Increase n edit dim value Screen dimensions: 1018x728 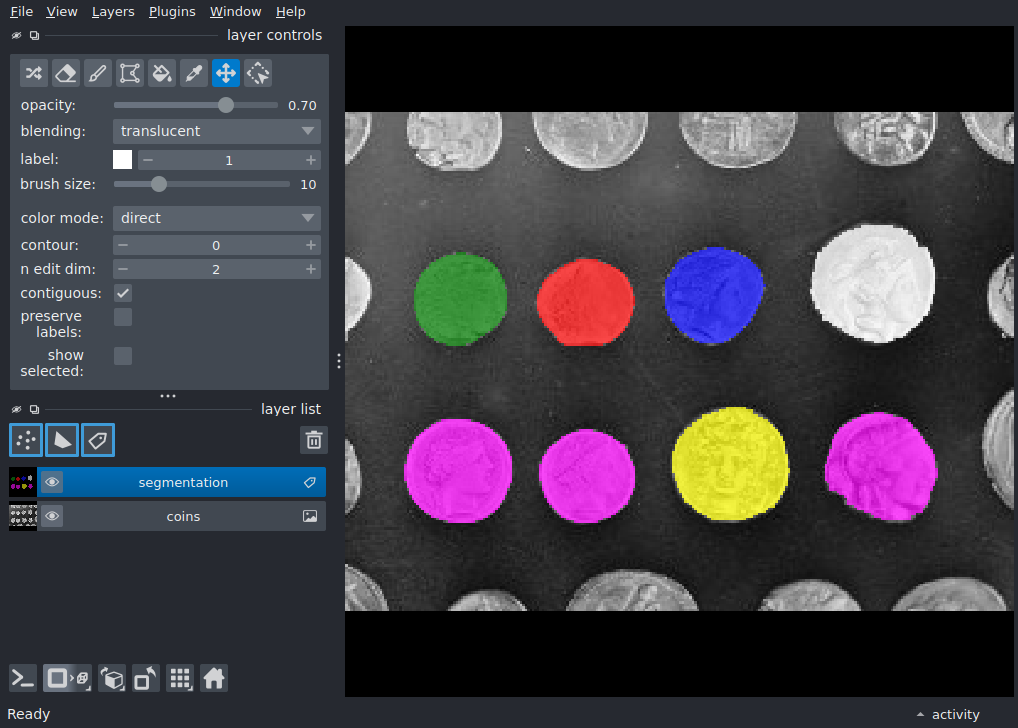tap(311, 269)
